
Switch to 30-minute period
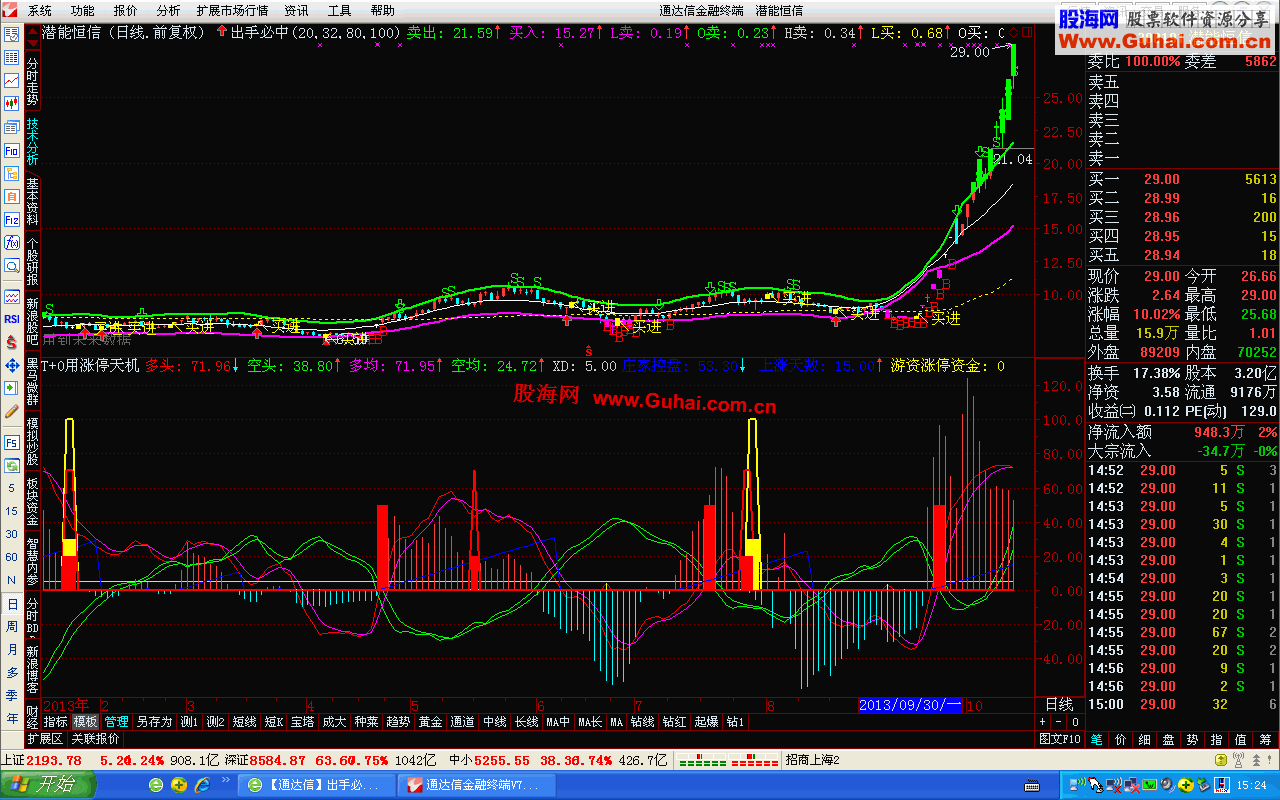point(12,533)
